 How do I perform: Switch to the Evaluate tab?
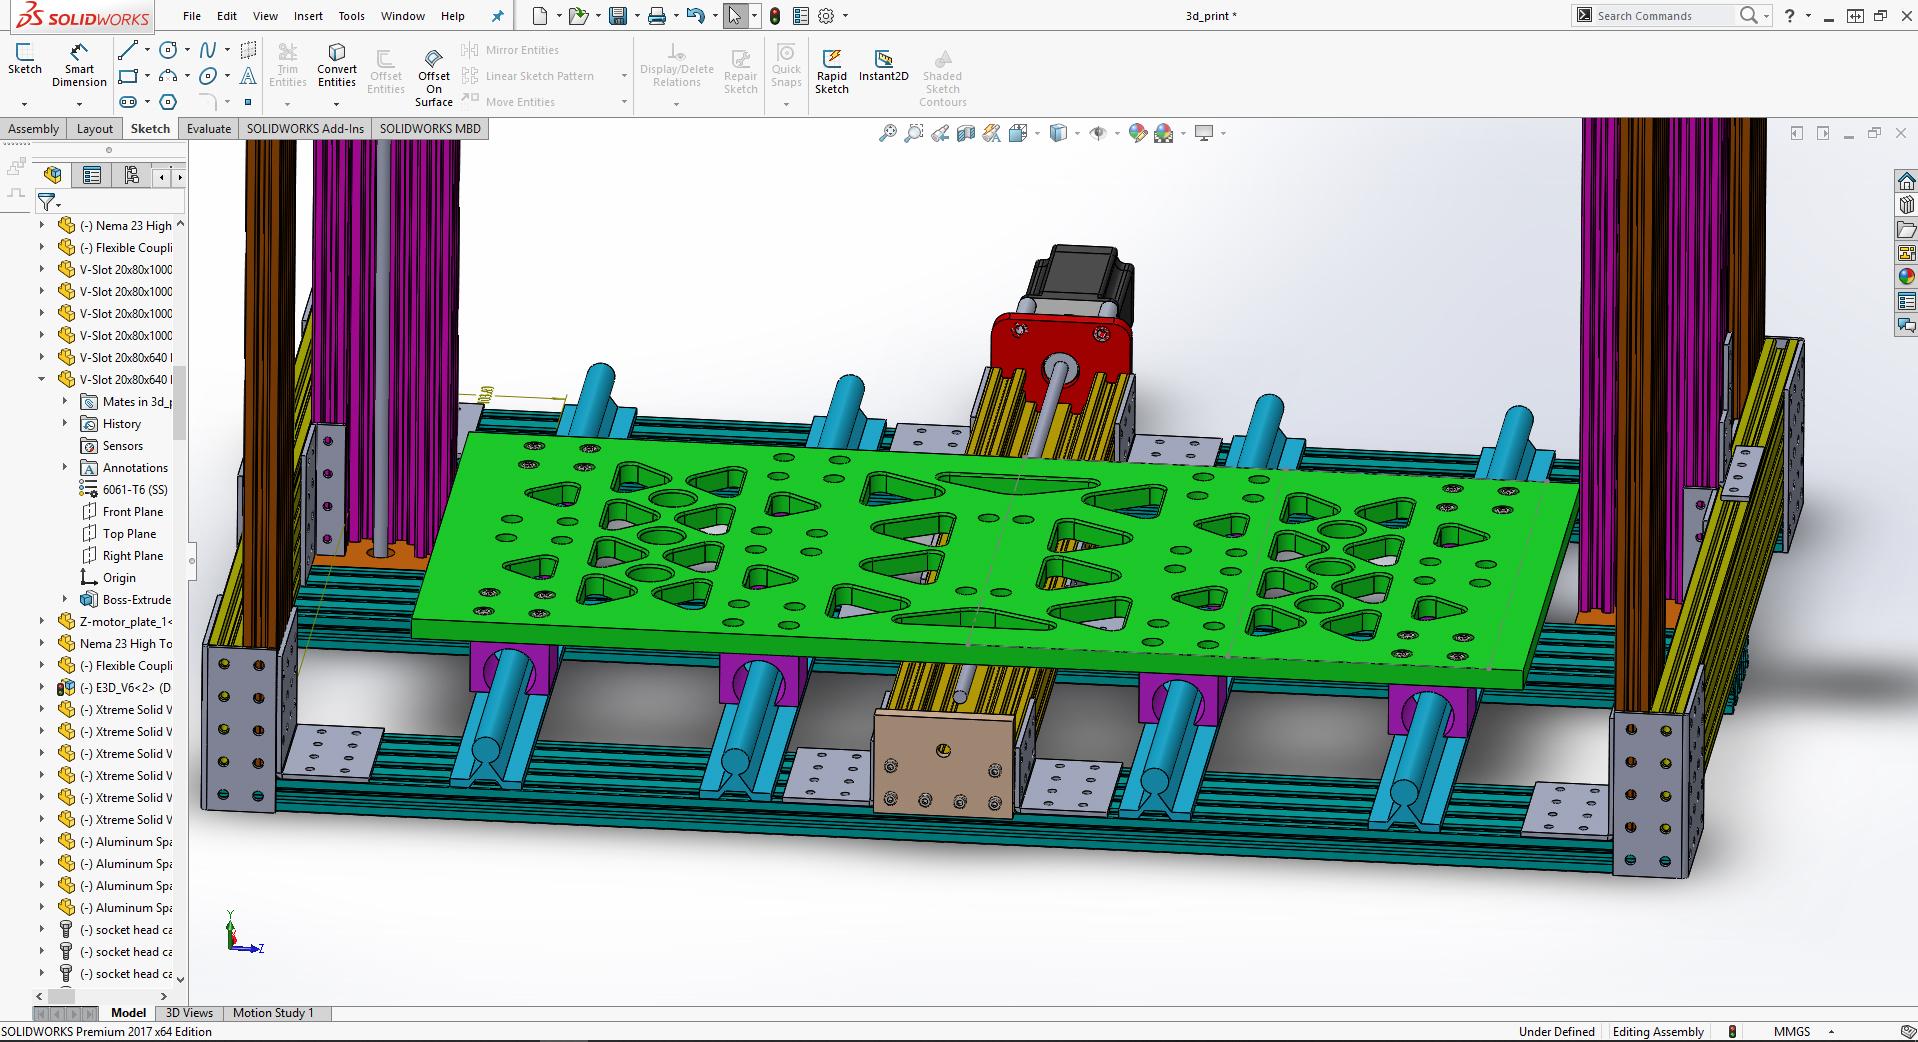209,128
